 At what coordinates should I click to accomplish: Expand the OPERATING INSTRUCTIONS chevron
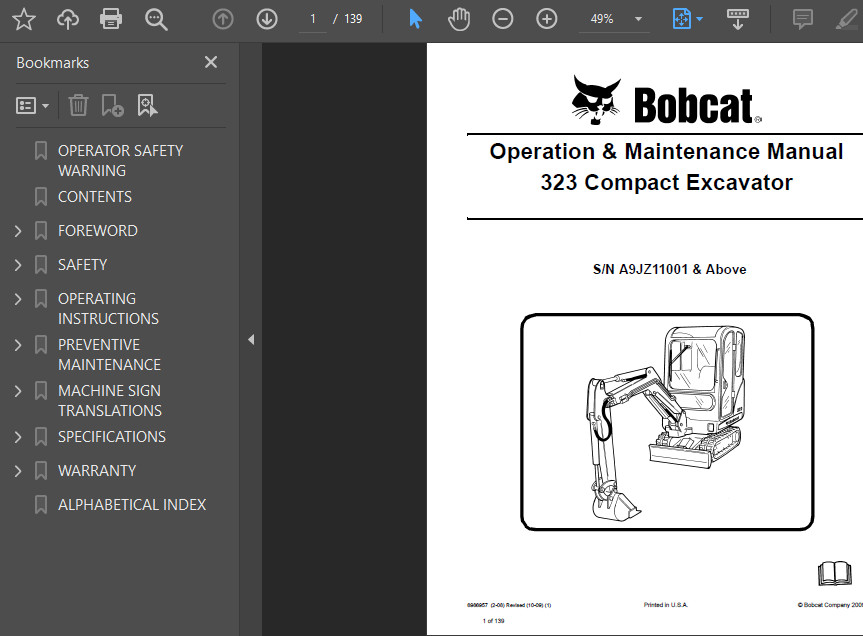tap(18, 299)
